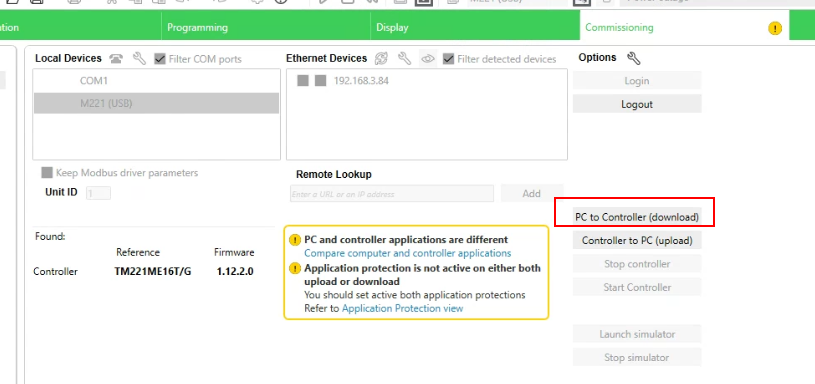Click the warning icon beside 'Application protection is not active'
The width and height of the screenshot is (815, 384).
295,269
